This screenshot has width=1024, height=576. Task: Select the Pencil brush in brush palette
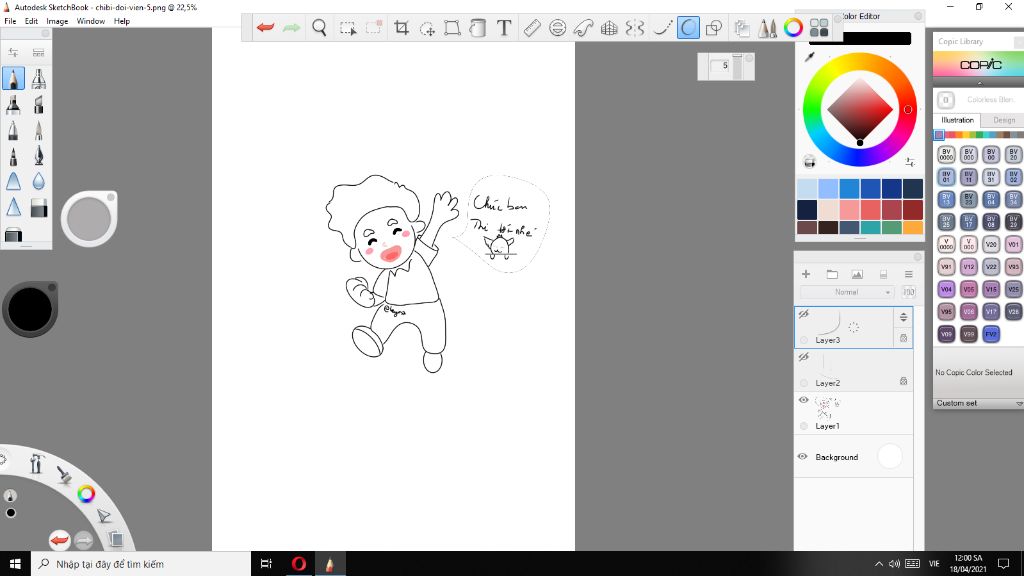pos(13,79)
